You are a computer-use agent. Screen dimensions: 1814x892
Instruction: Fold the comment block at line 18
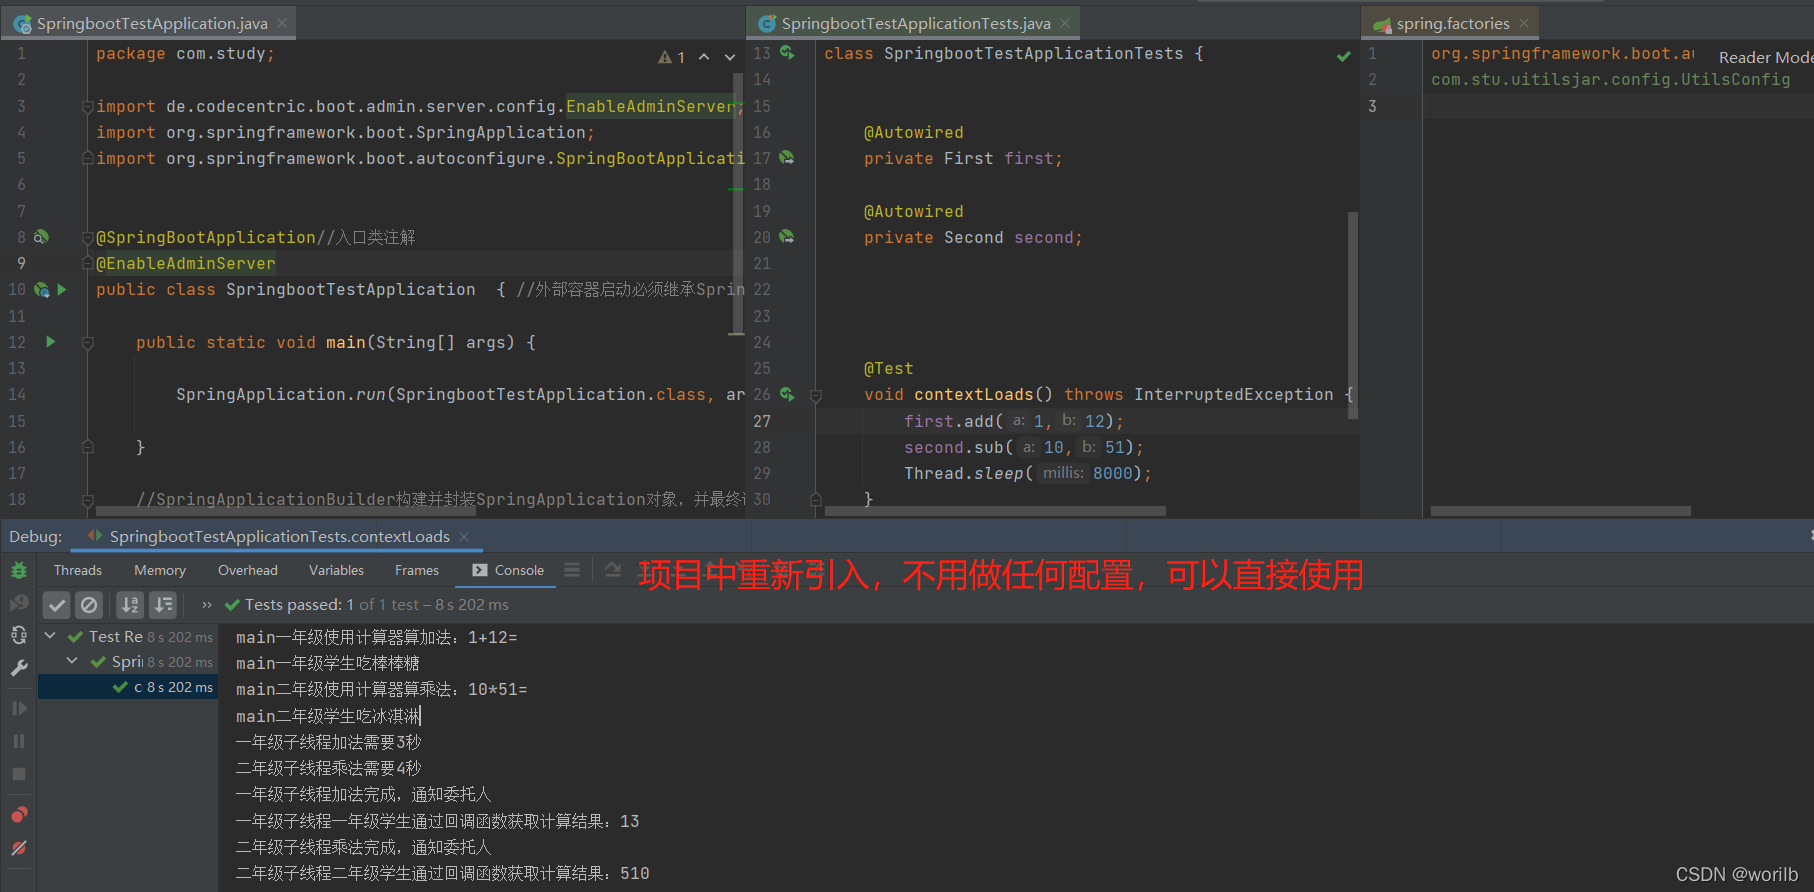click(x=87, y=499)
